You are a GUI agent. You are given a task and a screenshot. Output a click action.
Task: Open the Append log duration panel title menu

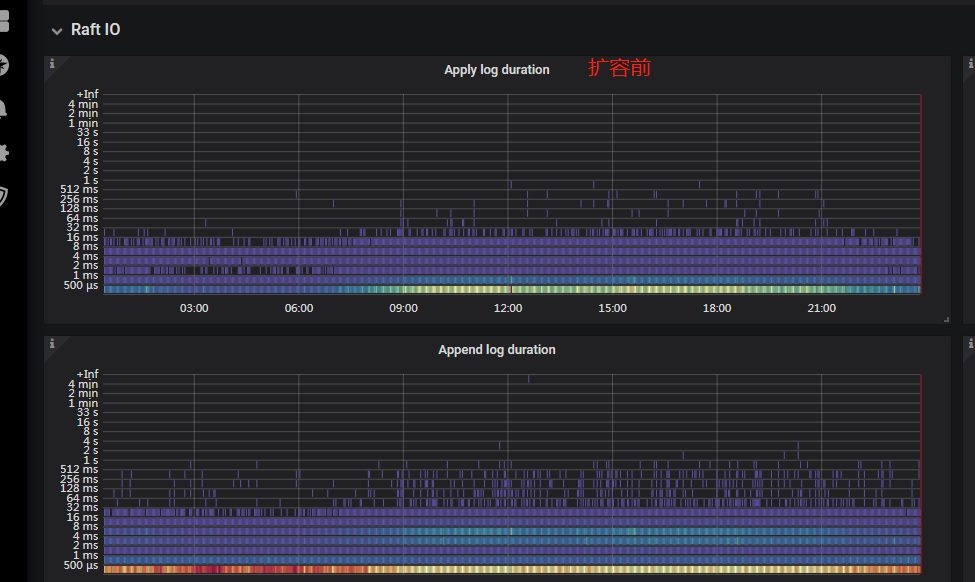tap(496, 350)
